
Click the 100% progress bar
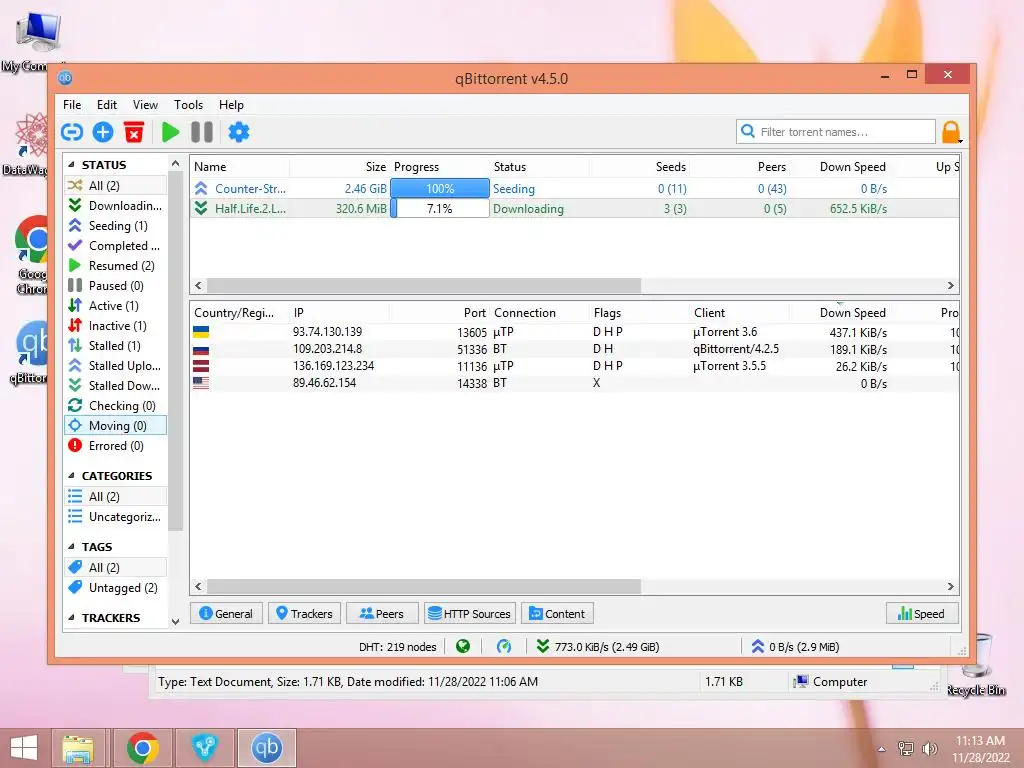tap(440, 189)
